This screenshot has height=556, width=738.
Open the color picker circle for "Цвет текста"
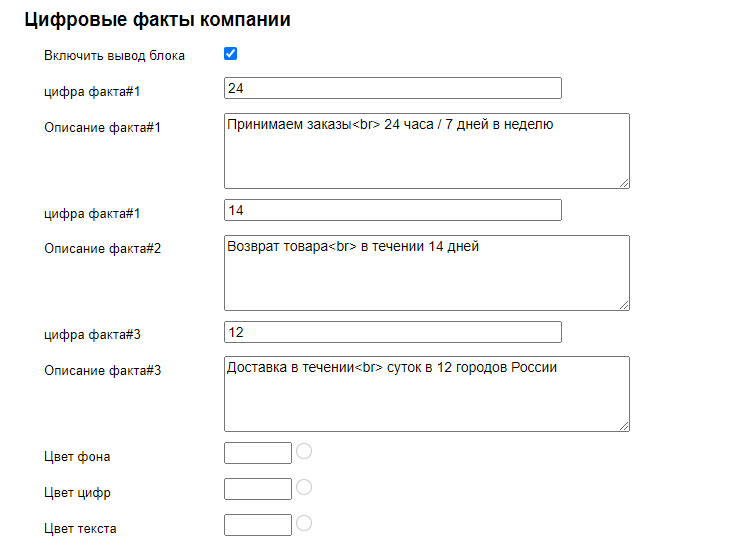pyautogui.click(x=304, y=523)
